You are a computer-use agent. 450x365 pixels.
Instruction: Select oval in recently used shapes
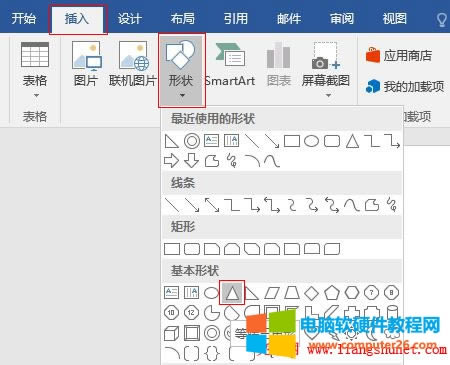point(312,141)
